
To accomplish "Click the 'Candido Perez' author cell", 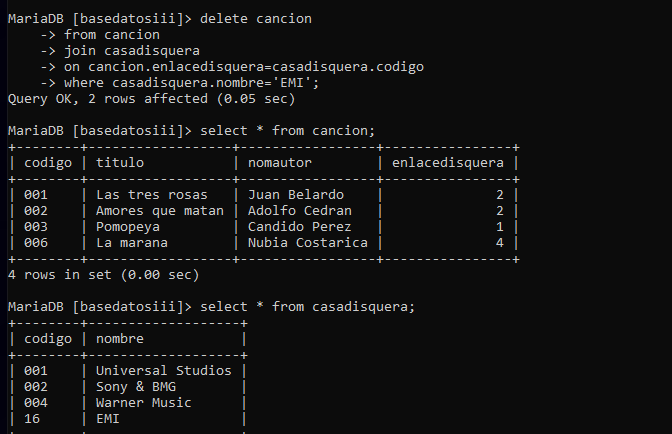I will [294, 226].
